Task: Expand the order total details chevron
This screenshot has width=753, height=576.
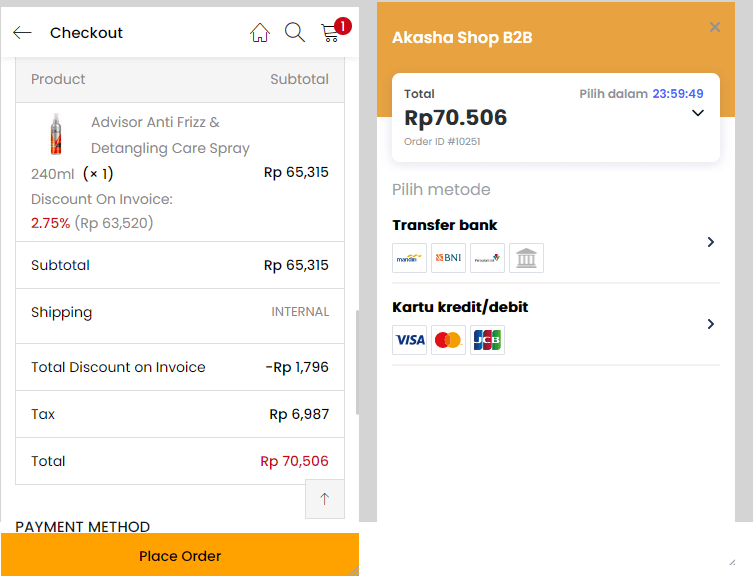Action: point(698,113)
